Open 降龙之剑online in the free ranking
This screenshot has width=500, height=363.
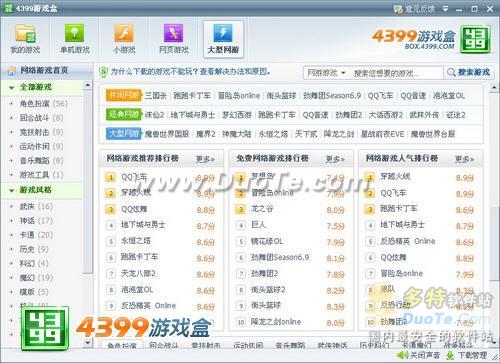(x=276, y=322)
